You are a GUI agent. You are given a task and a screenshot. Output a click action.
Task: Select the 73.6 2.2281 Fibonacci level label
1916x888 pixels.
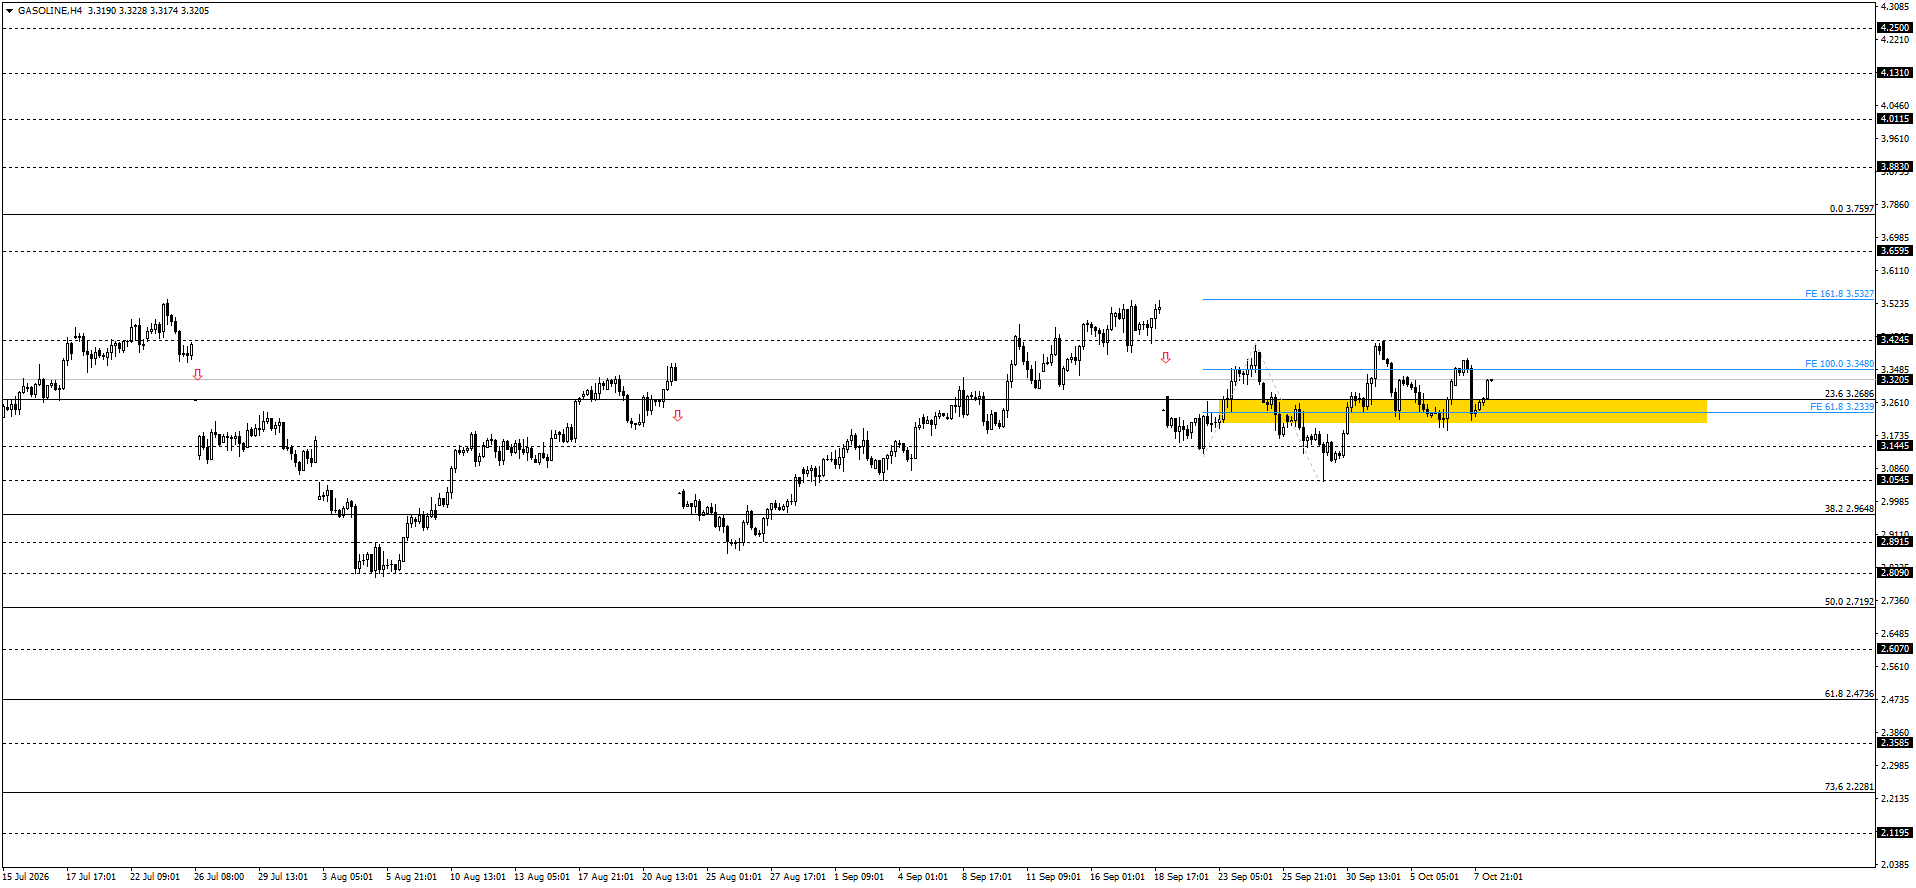[x=1849, y=787]
